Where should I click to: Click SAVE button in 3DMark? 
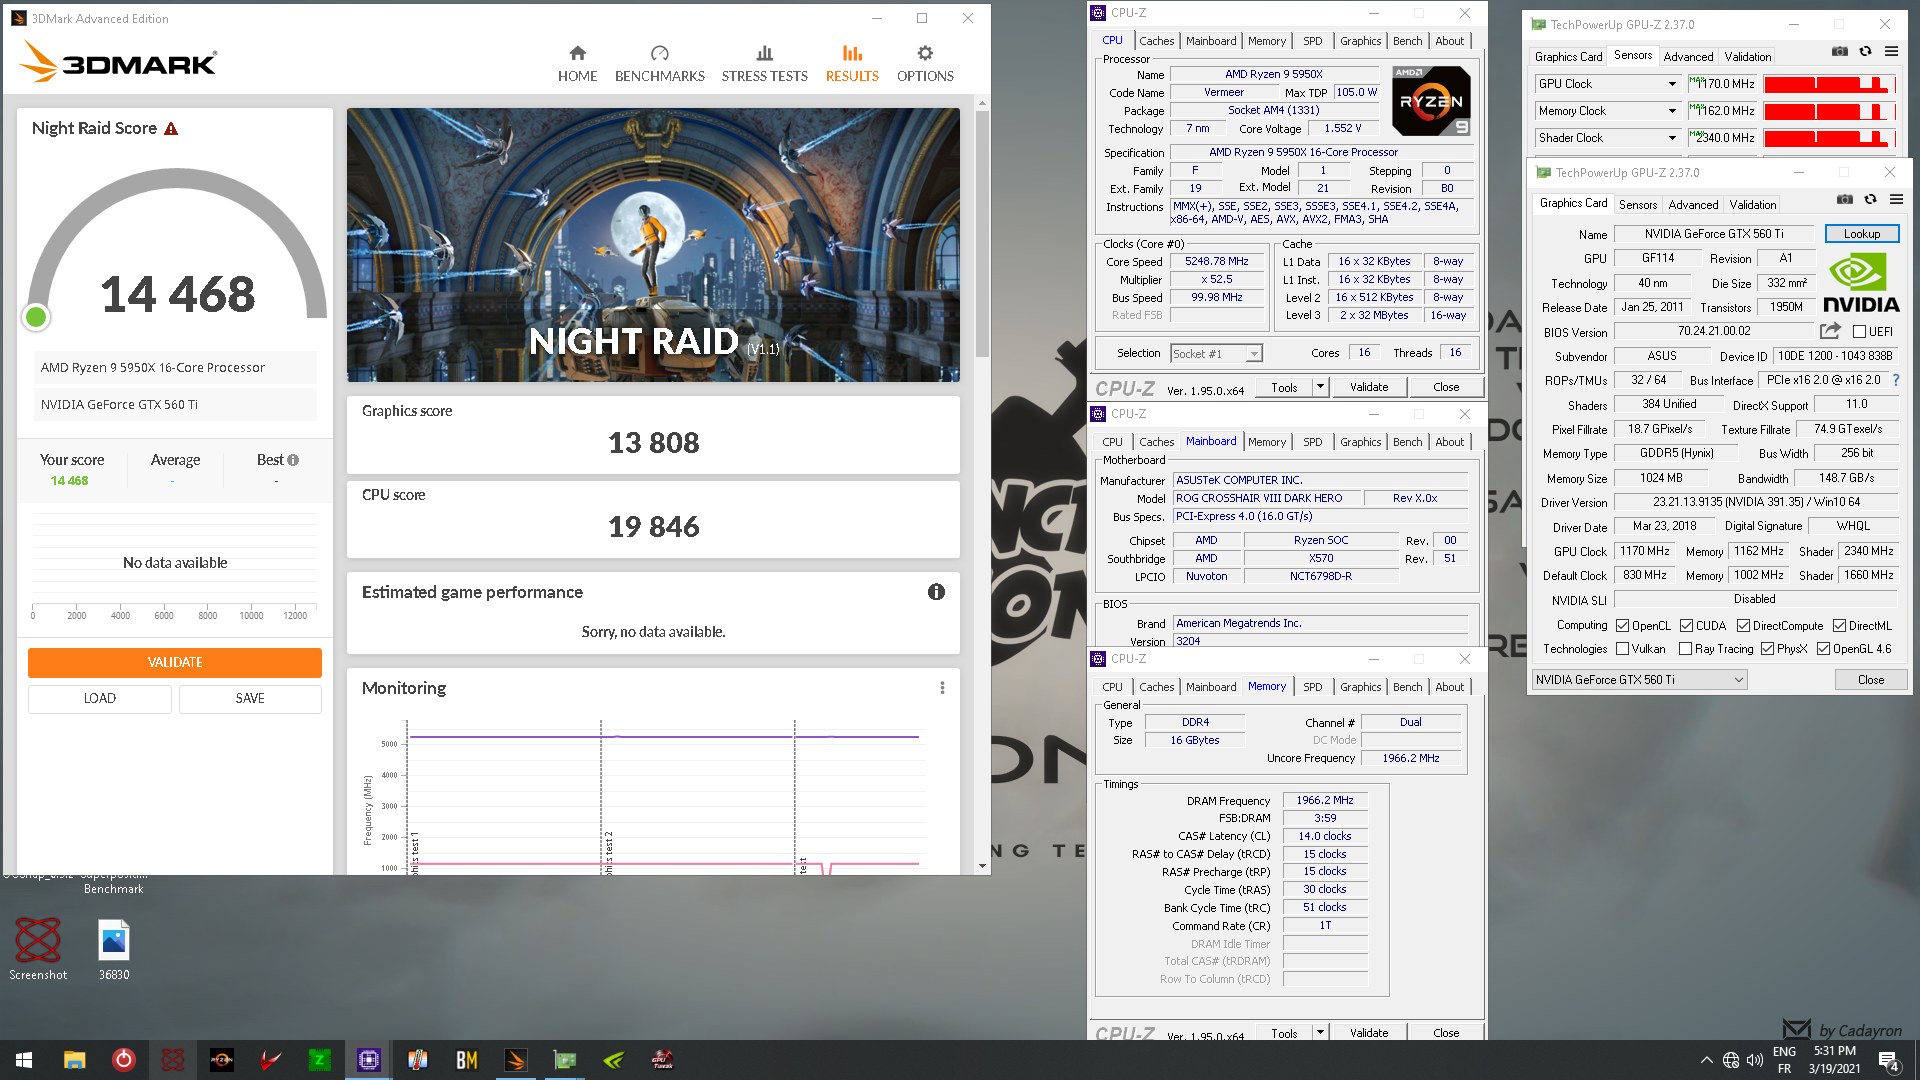(250, 698)
